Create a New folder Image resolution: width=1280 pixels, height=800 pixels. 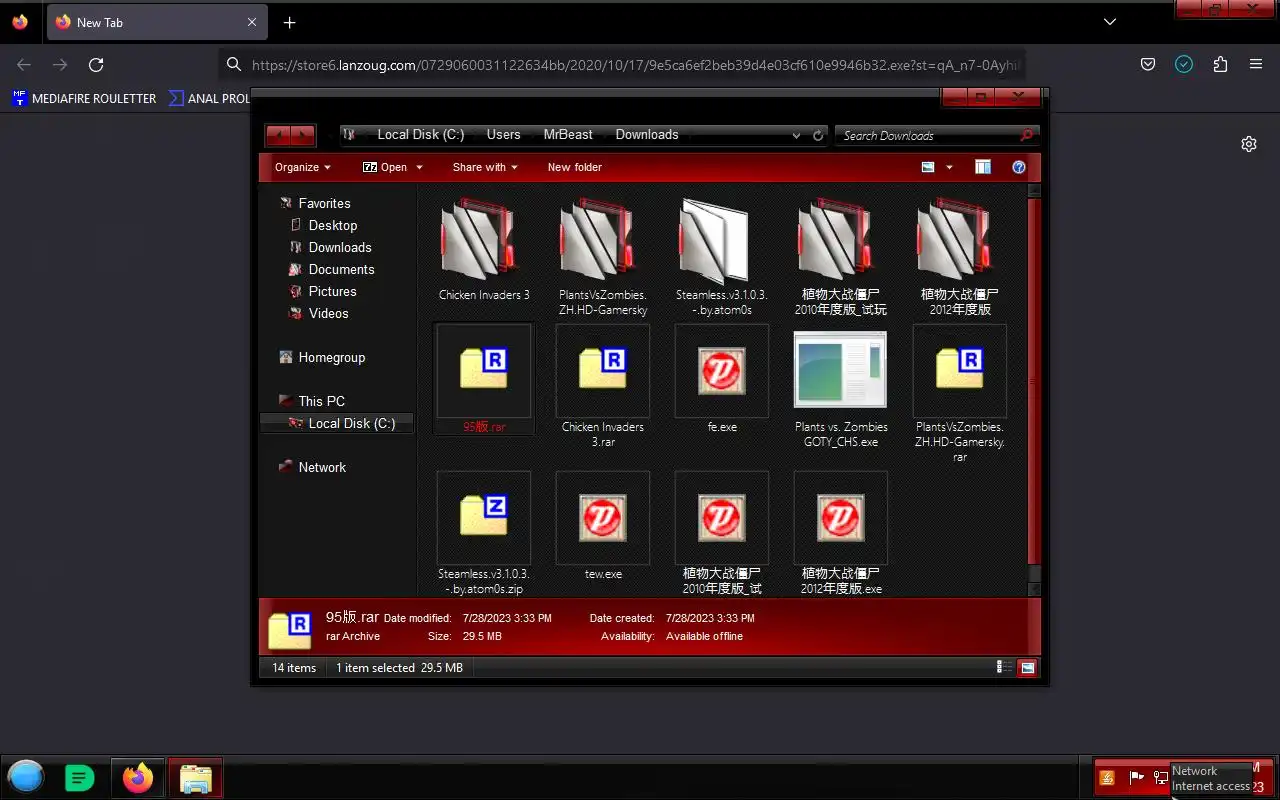(x=575, y=167)
